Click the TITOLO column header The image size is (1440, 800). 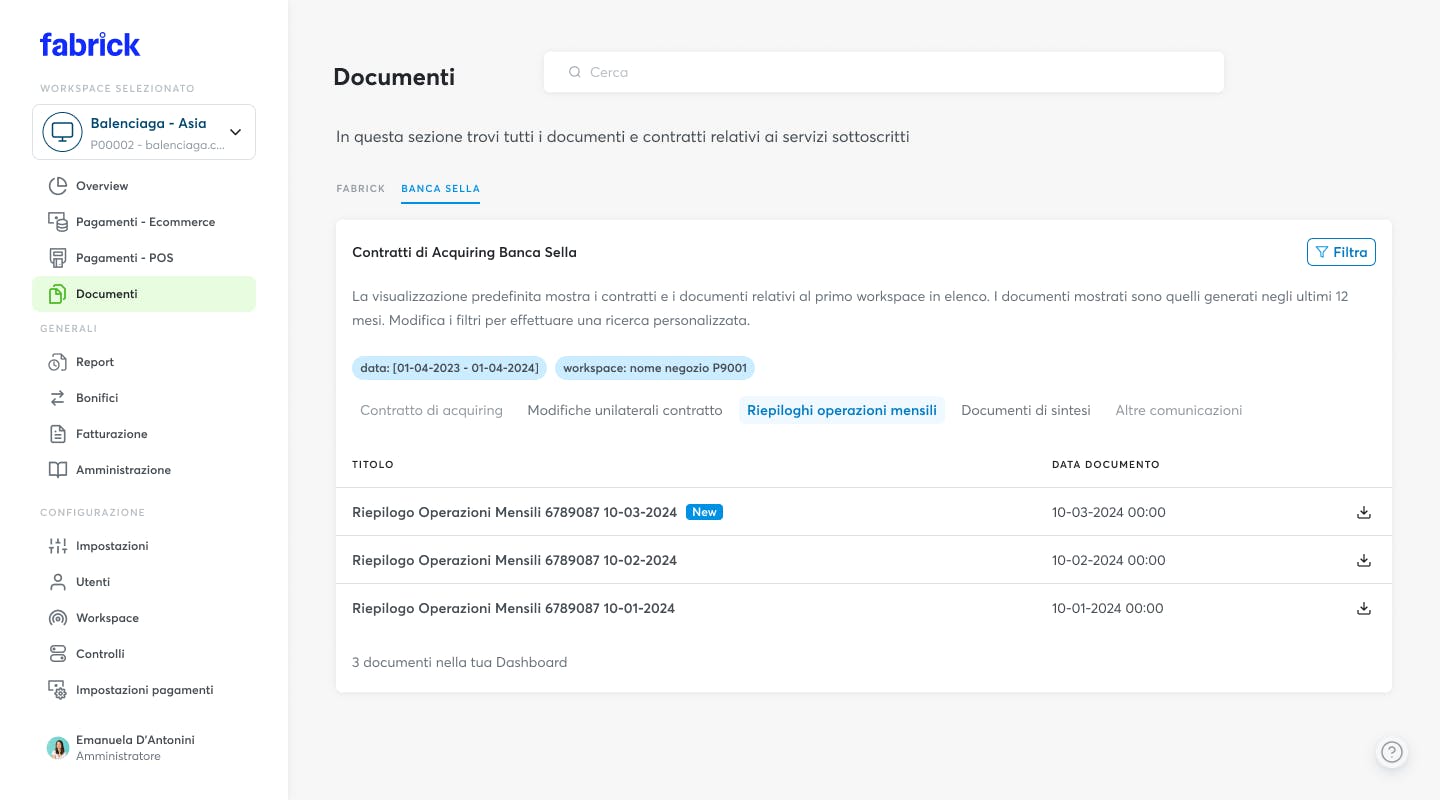(x=373, y=465)
